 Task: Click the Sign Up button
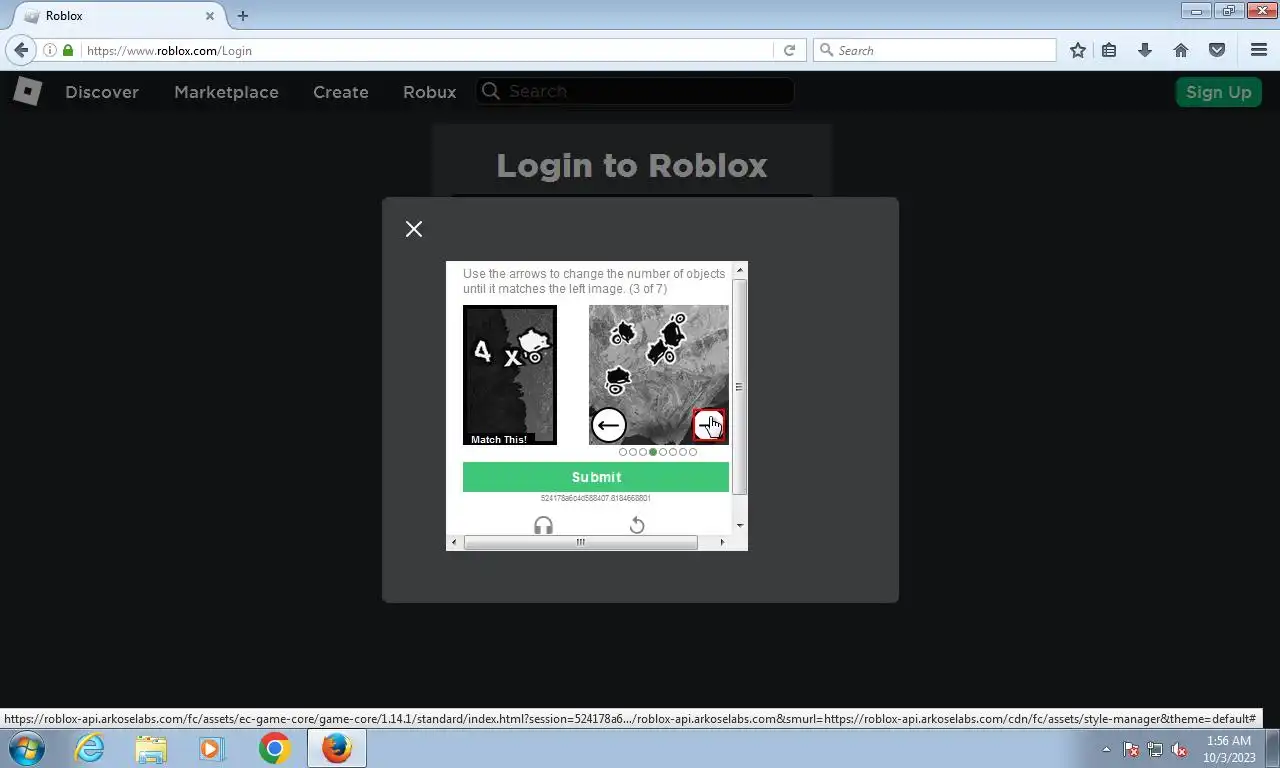tap(1218, 92)
